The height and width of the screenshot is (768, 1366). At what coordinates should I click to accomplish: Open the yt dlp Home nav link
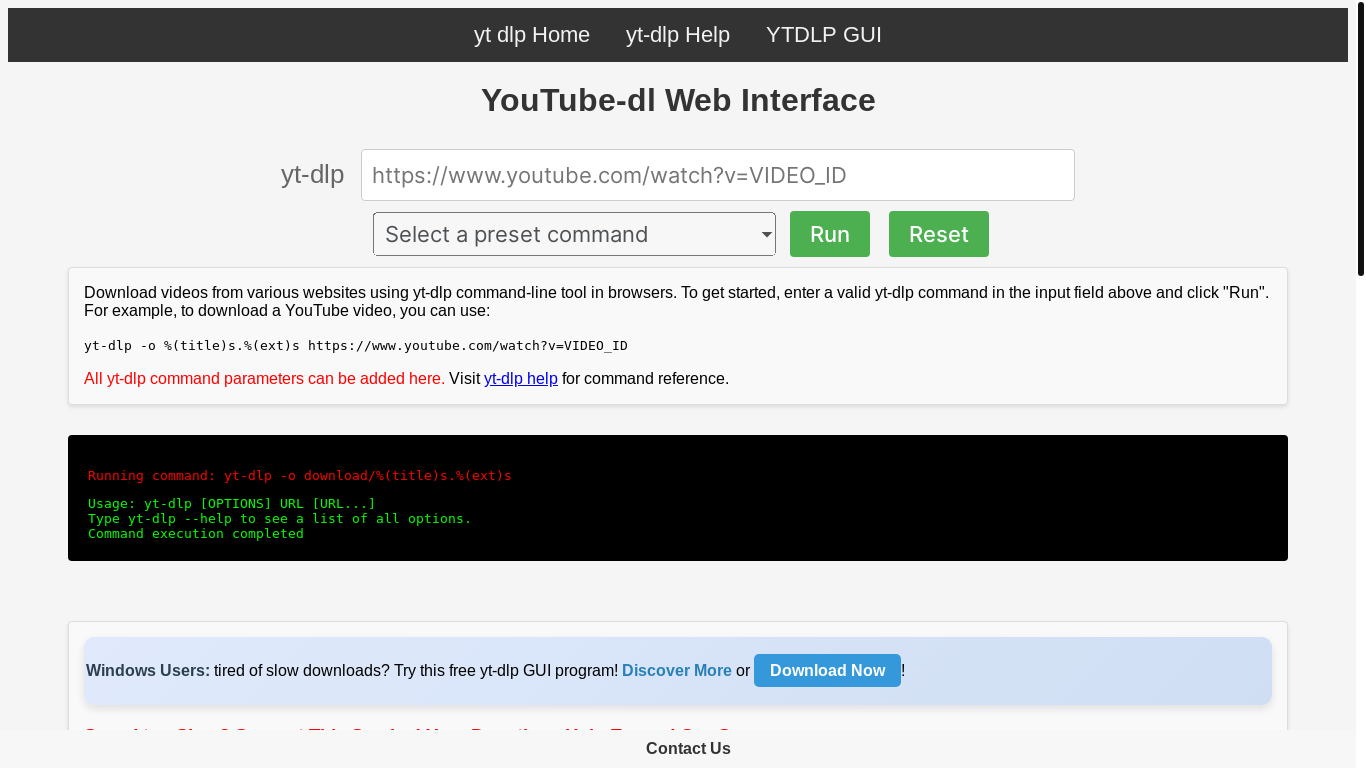(x=532, y=35)
